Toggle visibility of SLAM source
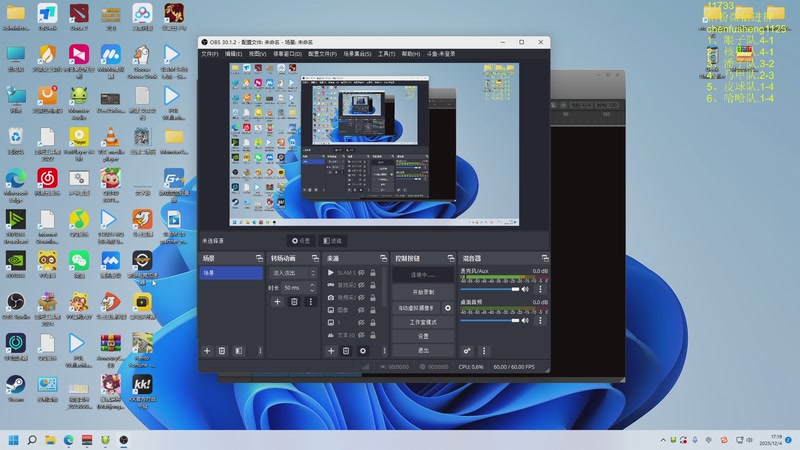The height and width of the screenshot is (450, 800). click(x=361, y=272)
